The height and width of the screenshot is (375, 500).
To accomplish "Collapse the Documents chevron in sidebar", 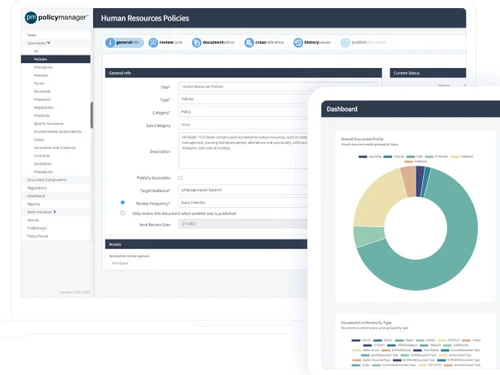I will 49,43.
